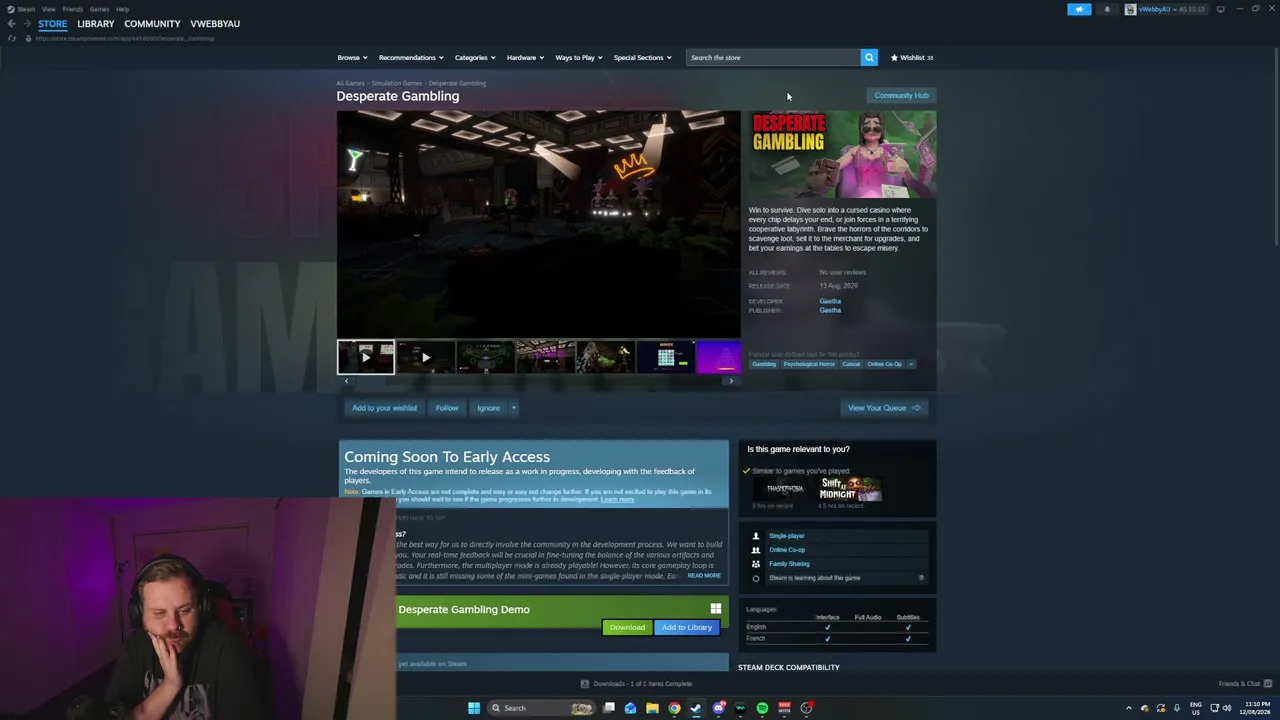Add the demo to Library
1280x720 pixels.
(x=687, y=627)
